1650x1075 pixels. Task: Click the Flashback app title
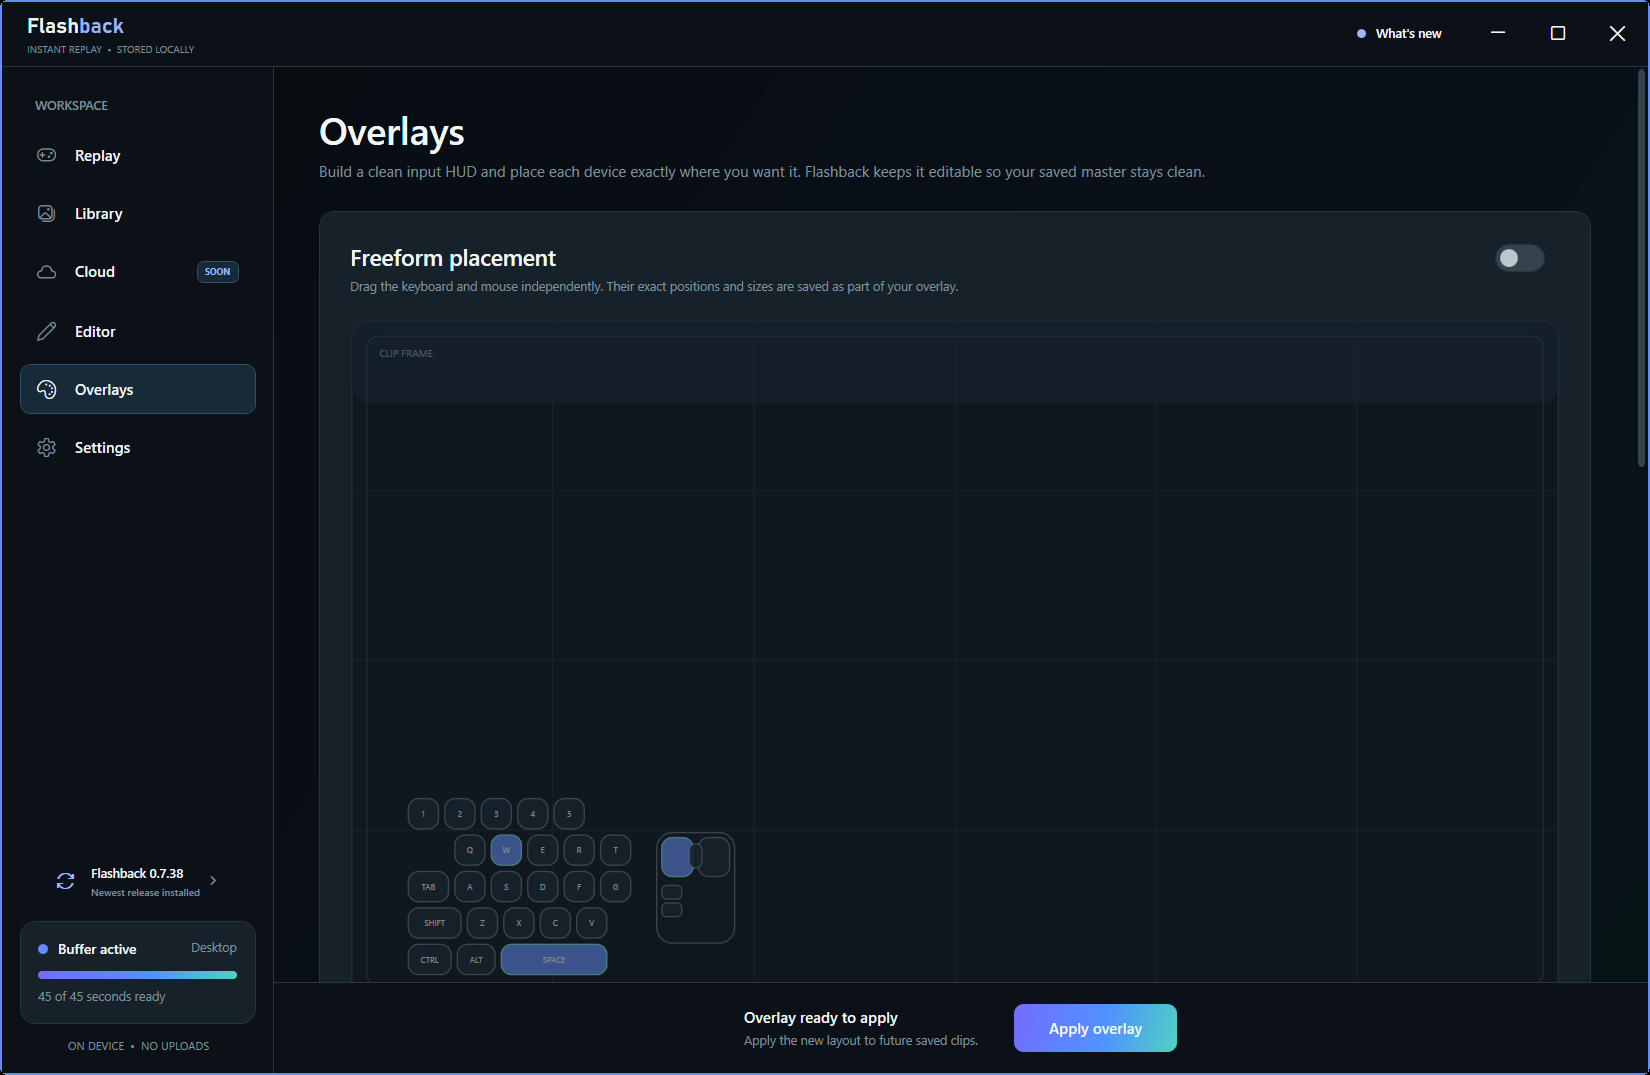click(x=76, y=26)
